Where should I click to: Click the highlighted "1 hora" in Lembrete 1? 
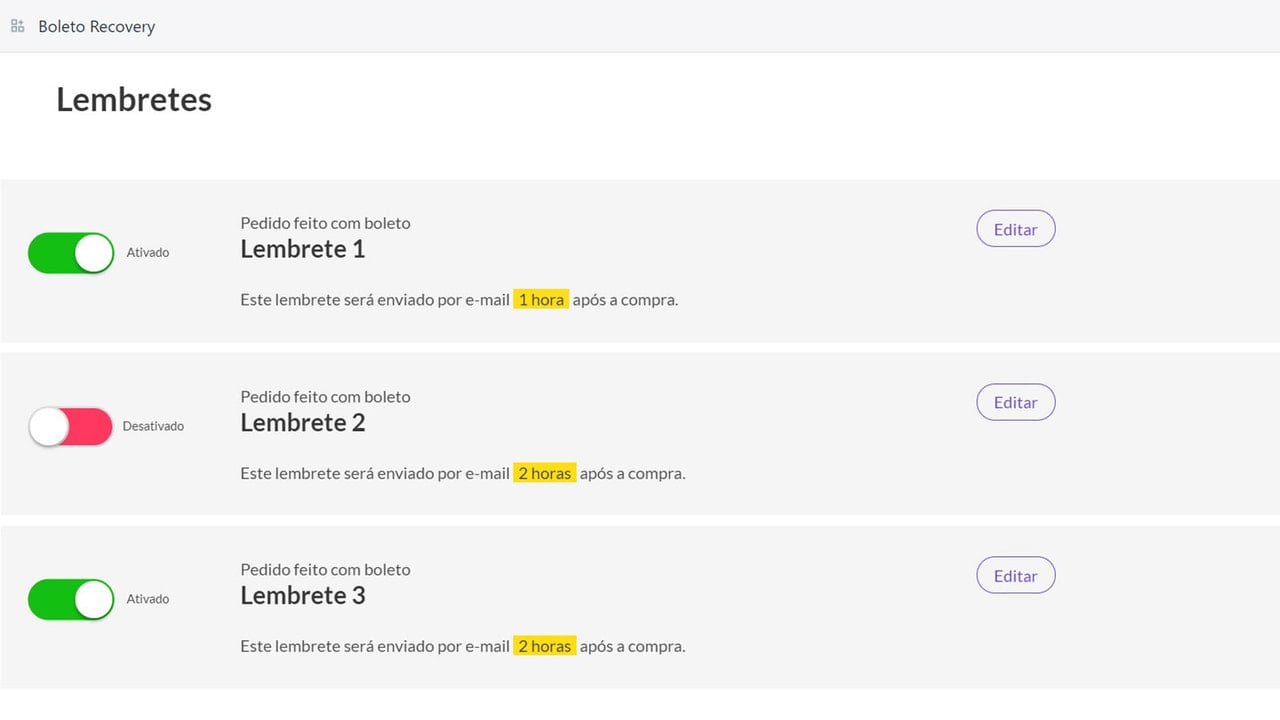(x=541, y=299)
